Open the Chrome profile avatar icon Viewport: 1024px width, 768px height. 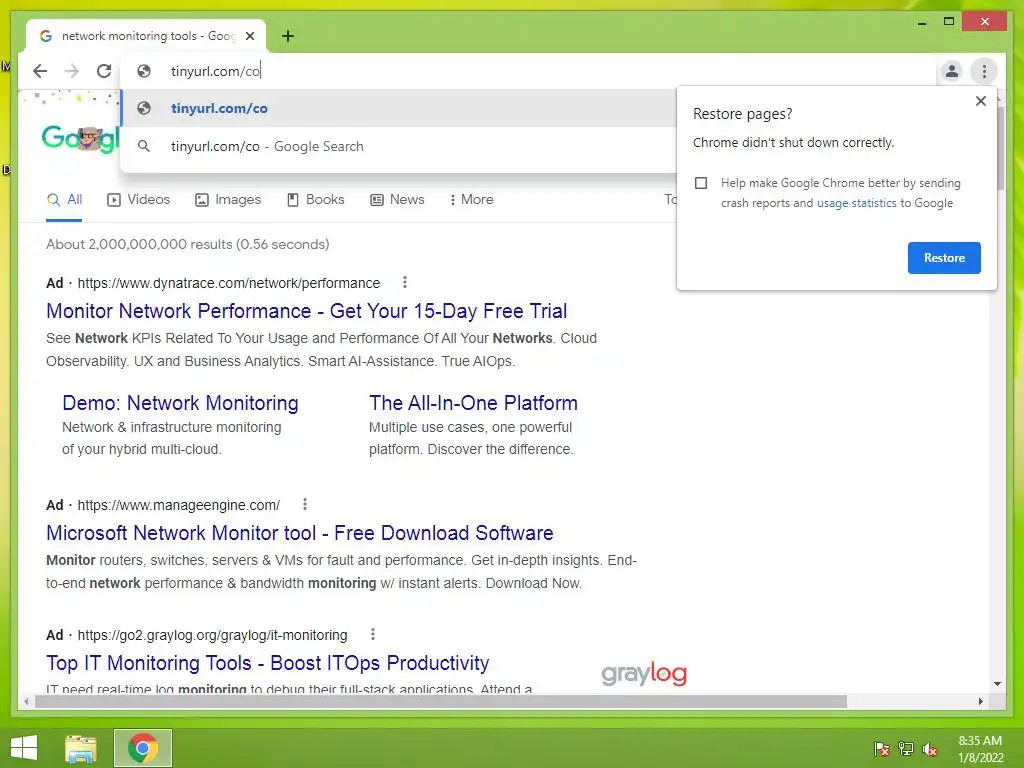pyautogui.click(x=952, y=71)
